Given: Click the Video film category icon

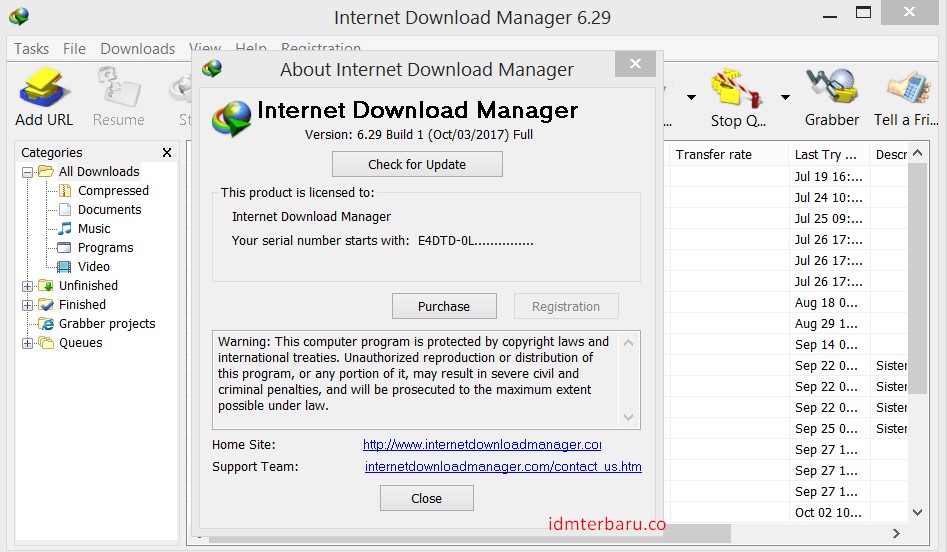Looking at the screenshot, I should tap(64, 266).
